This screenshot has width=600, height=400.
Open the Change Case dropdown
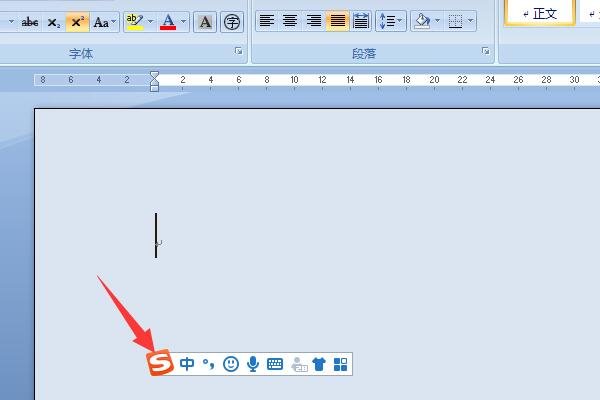click(x=104, y=21)
